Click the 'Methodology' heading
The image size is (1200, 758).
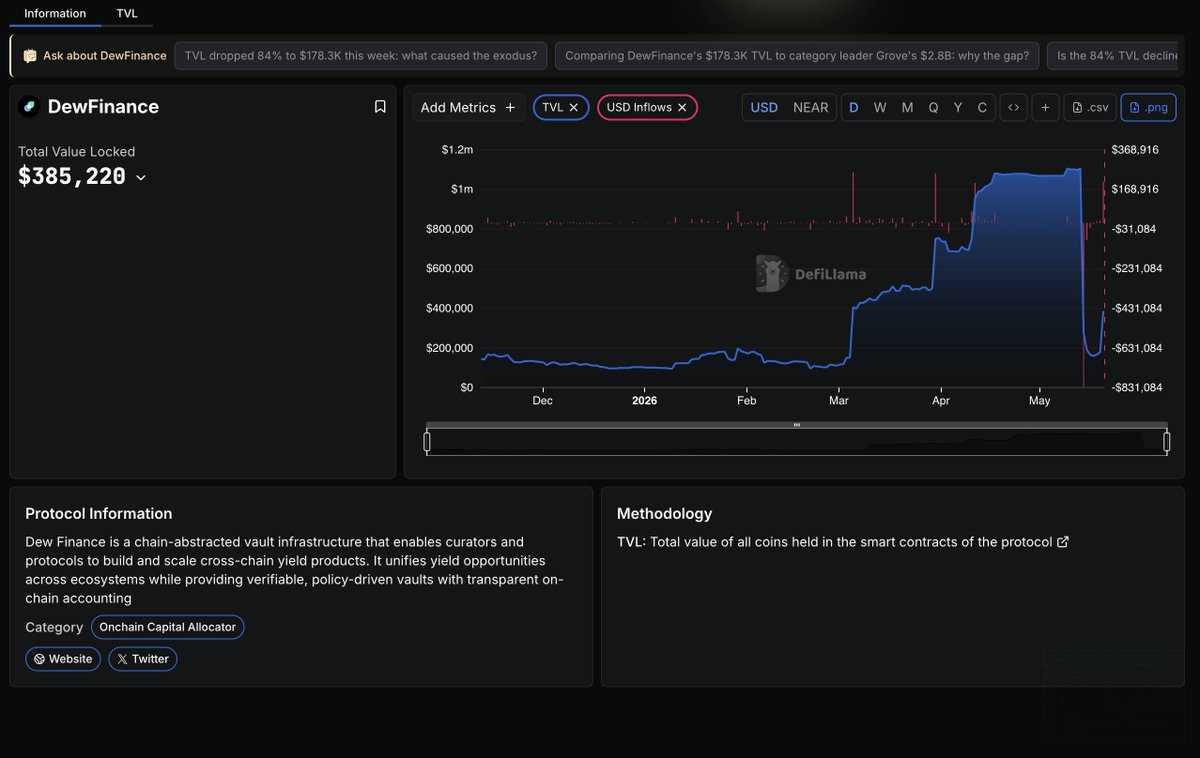(x=664, y=514)
